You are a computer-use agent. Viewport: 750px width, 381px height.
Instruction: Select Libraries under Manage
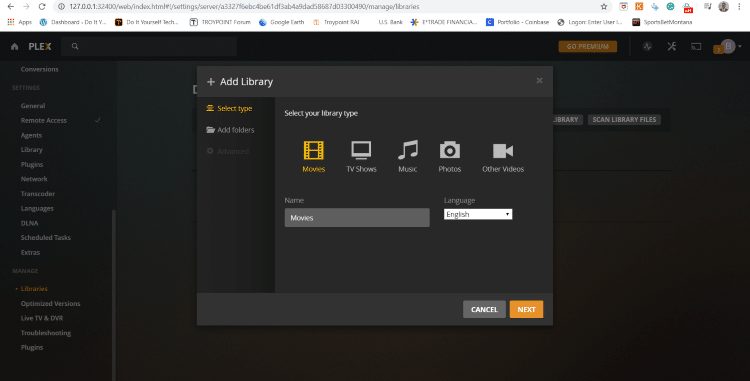tap(34, 289)
